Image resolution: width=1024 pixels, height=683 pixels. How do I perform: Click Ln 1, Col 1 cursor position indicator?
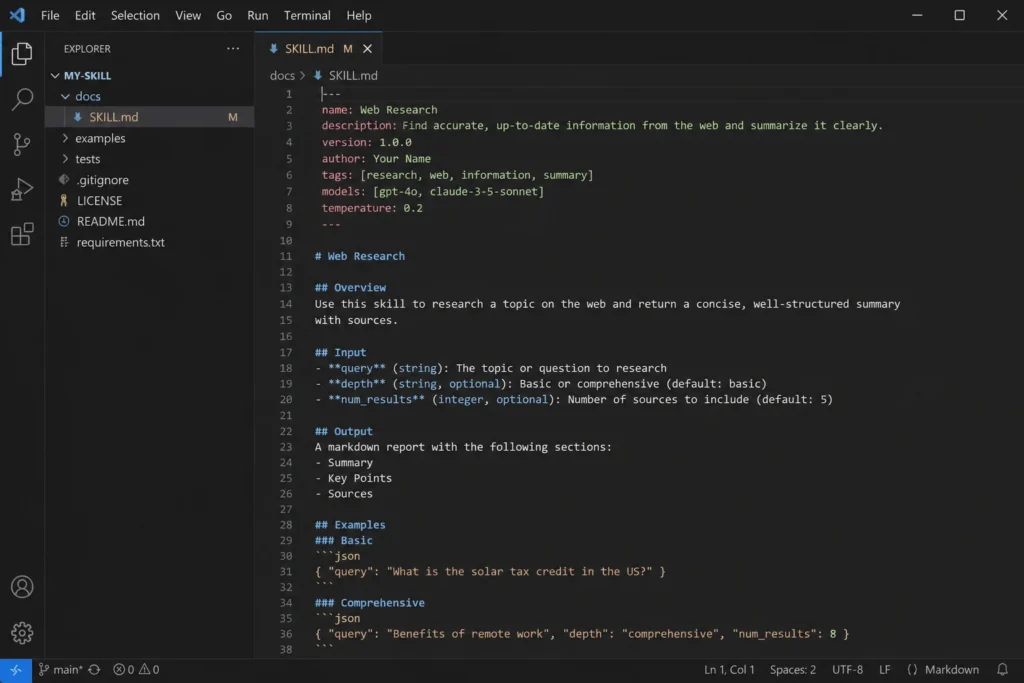[x=729, y=670]
